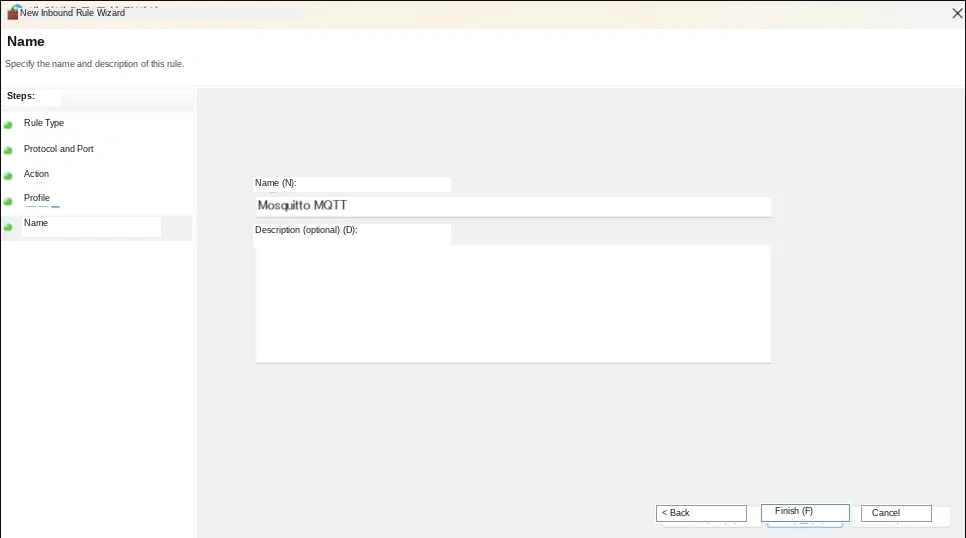Click the 'Description (optional) (D):' label

point(306,230)
